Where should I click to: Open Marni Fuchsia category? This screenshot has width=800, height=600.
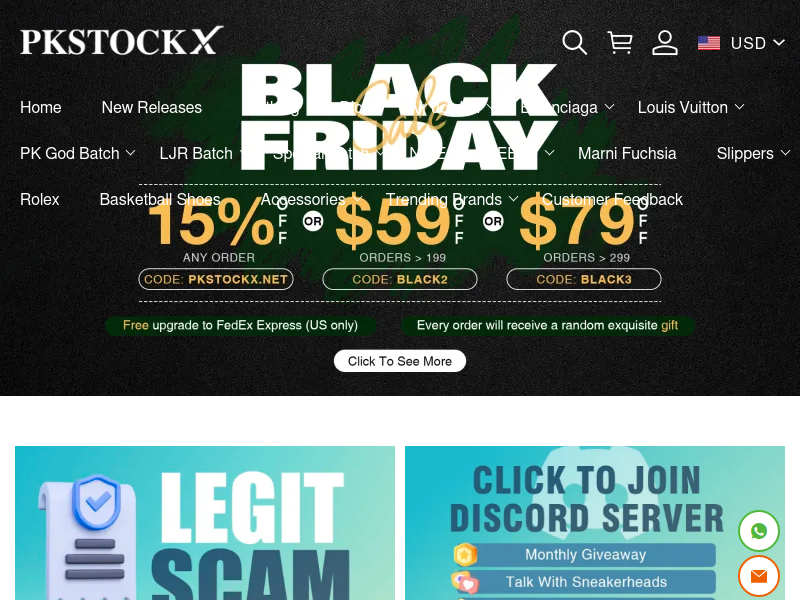click(x=627, y=153)
